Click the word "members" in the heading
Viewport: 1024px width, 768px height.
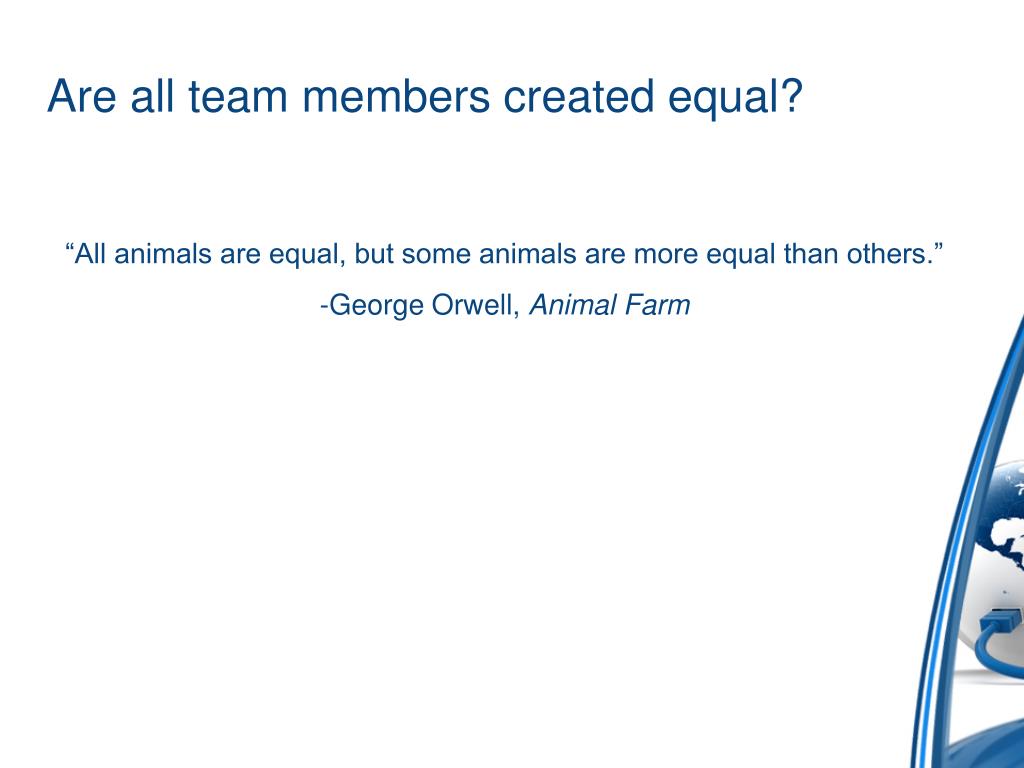396,97
